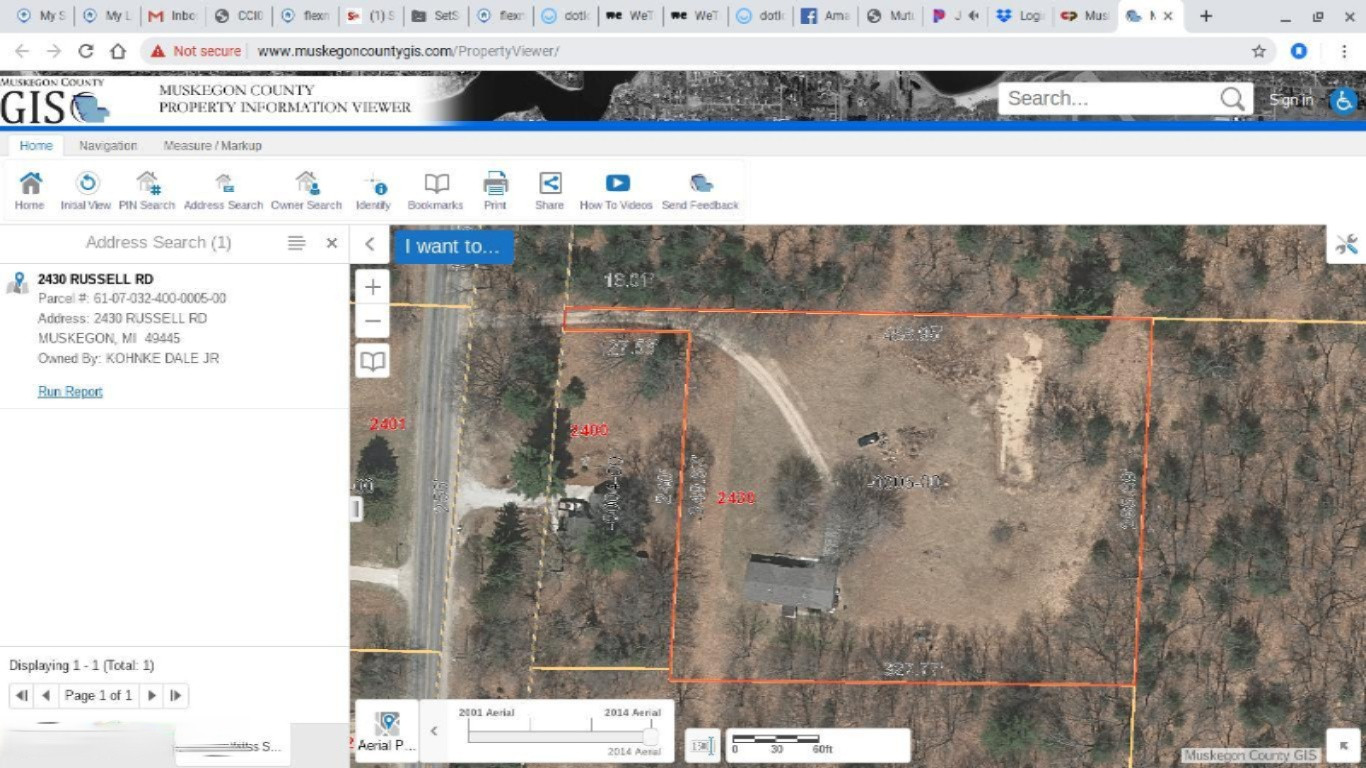Viewport: 1366px width, 768px height.
Task: Click the browser home button
Action: 118,51
